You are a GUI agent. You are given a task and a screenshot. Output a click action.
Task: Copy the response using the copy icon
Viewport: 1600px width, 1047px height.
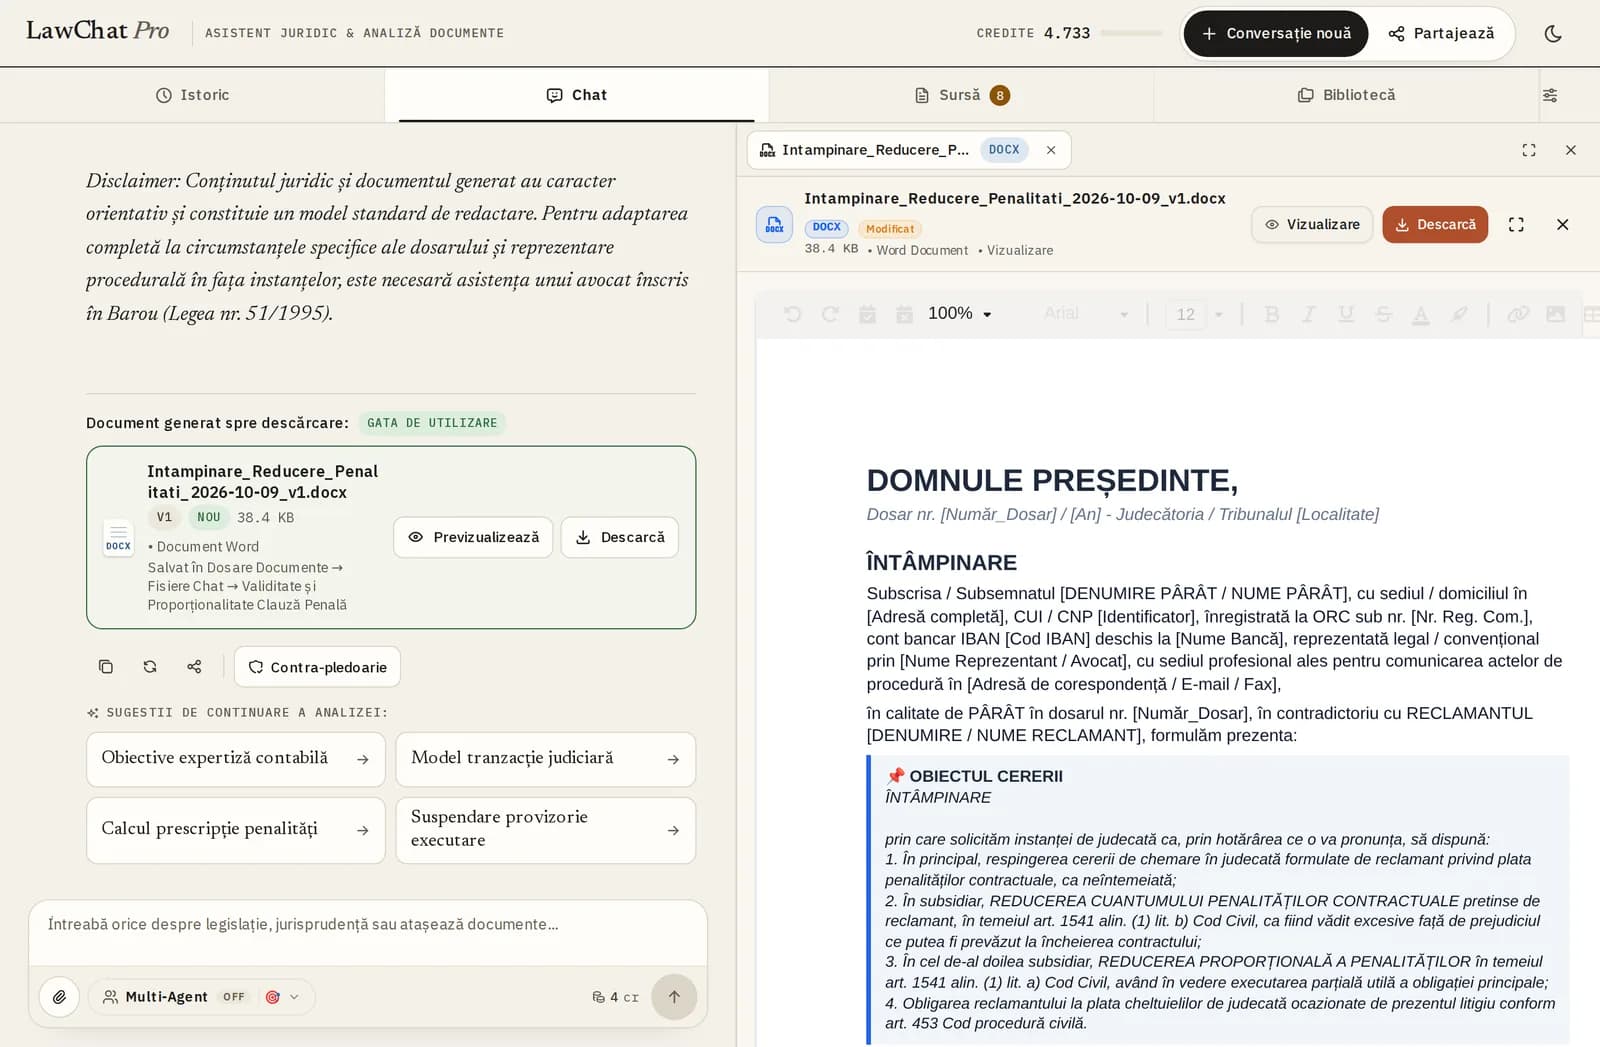pyautogui.click(x=106, y=667)
